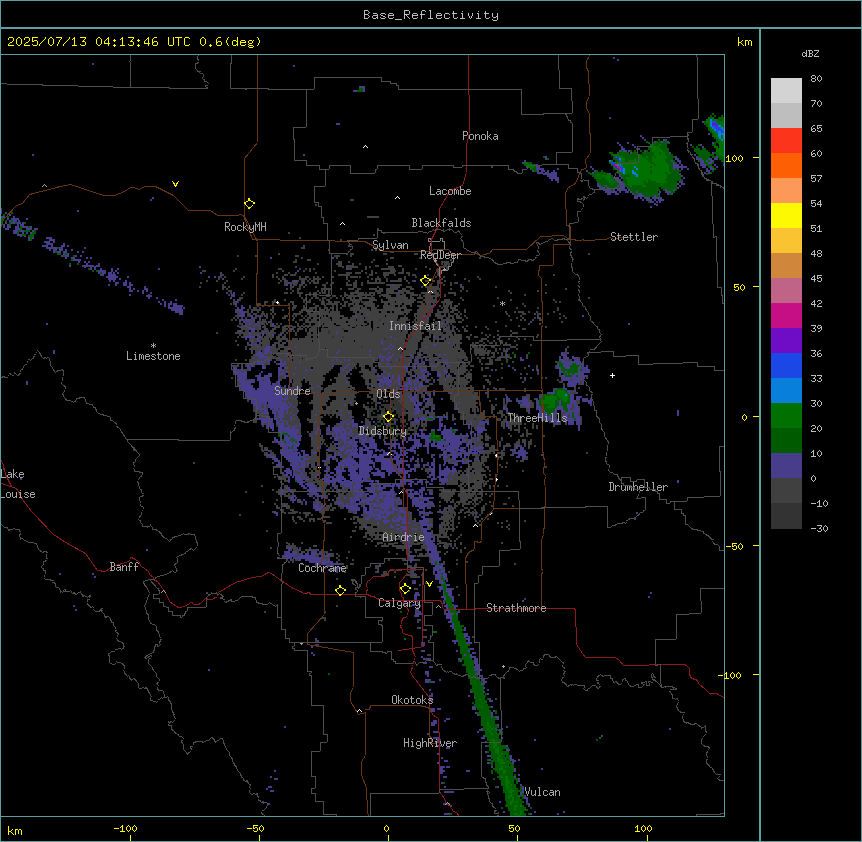The width and height of the screenshot is (862, 842).
Task: Click the -50 tick label on right axis
Action: pyautogui.click(x=733, y=546)
